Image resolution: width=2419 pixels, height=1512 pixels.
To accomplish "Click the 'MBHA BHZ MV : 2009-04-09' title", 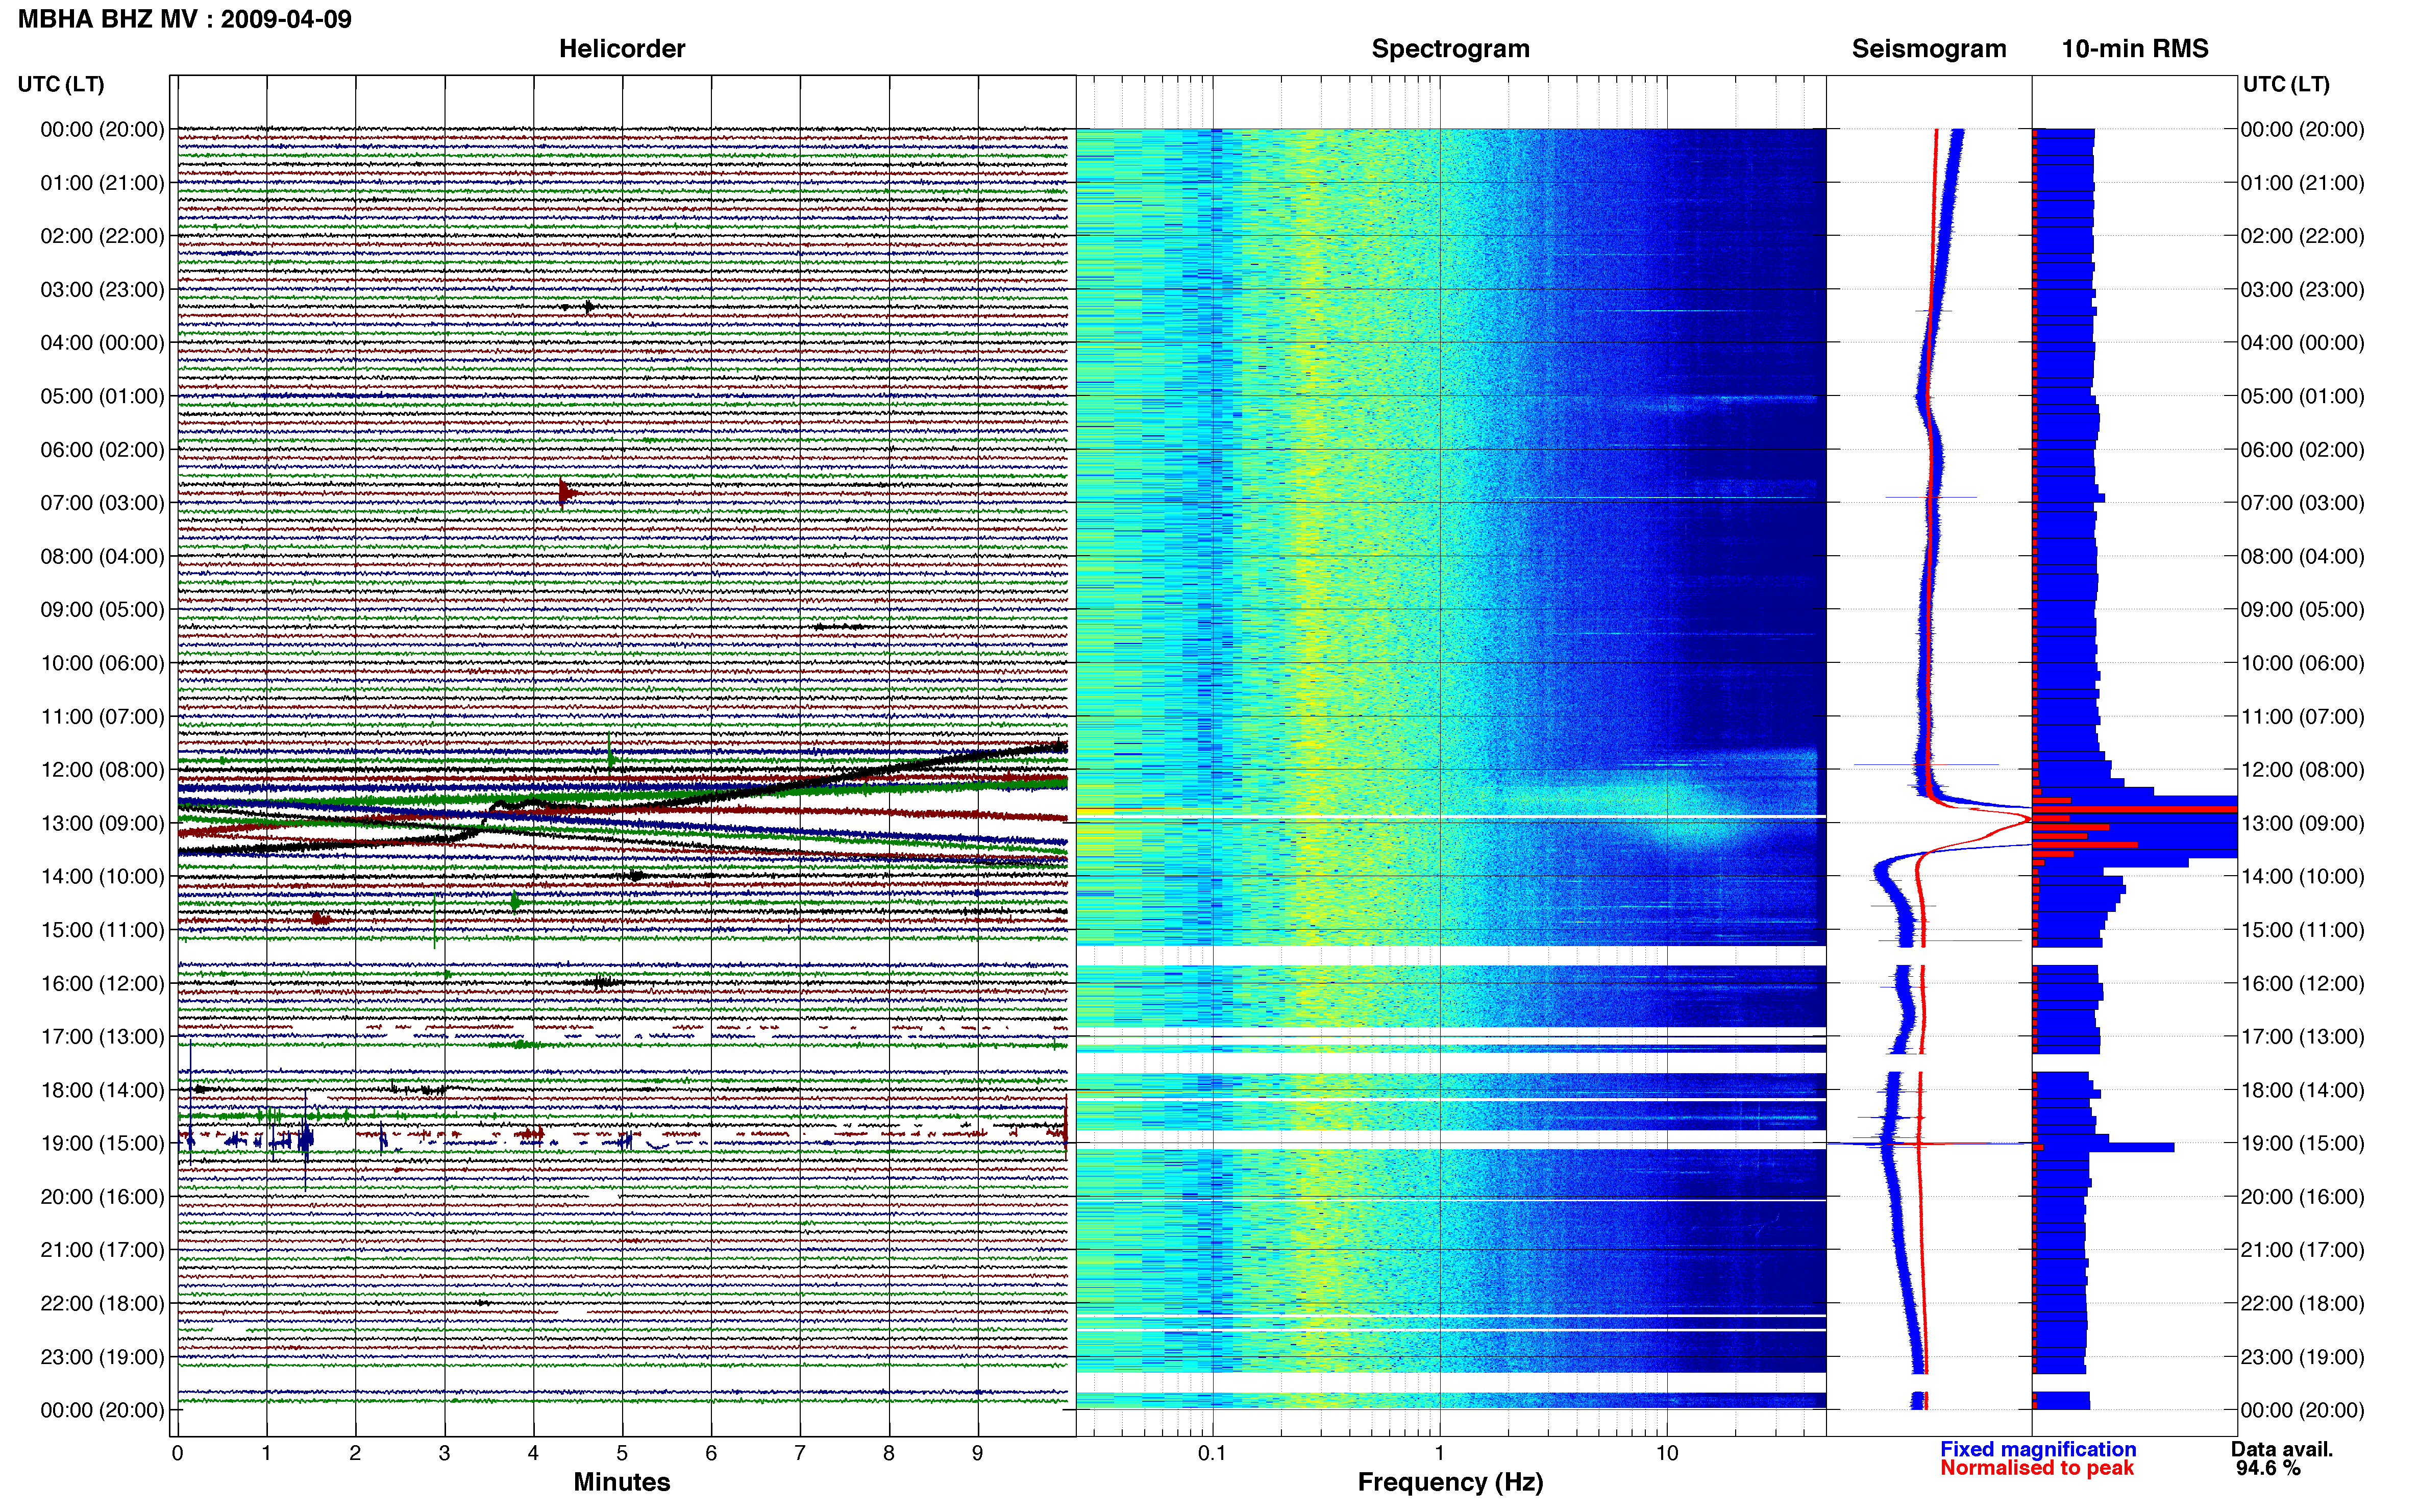I will (x=185, y=19).
